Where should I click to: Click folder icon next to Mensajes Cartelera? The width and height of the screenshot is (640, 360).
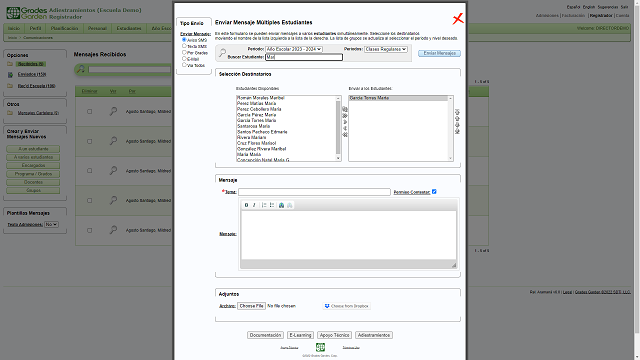click(10, 113)
